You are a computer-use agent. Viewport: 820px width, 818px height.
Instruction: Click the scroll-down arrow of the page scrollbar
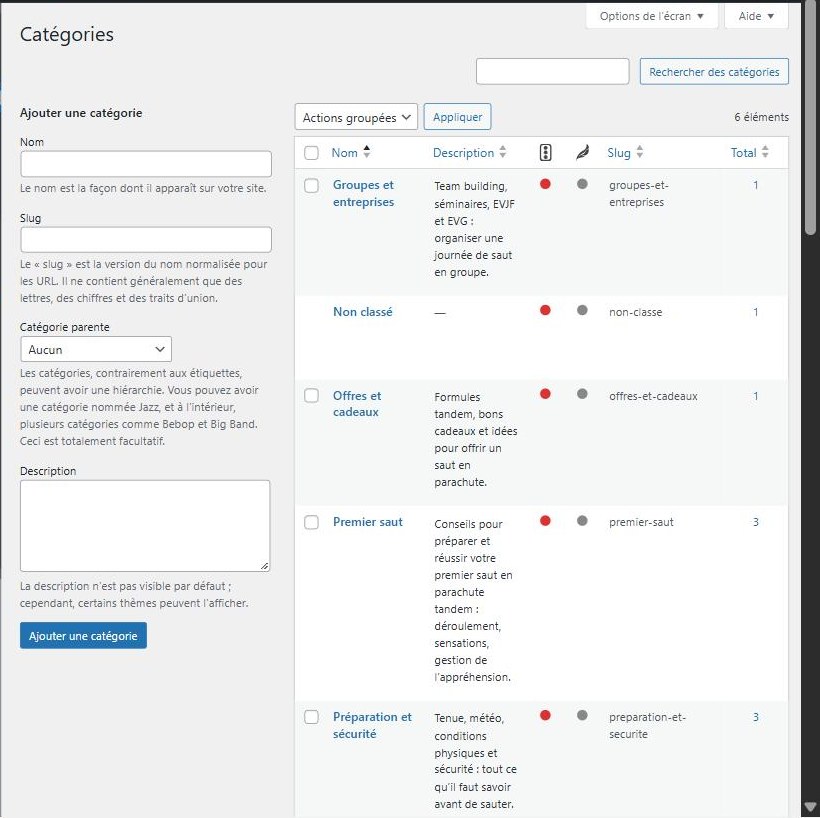click(811, 806)
